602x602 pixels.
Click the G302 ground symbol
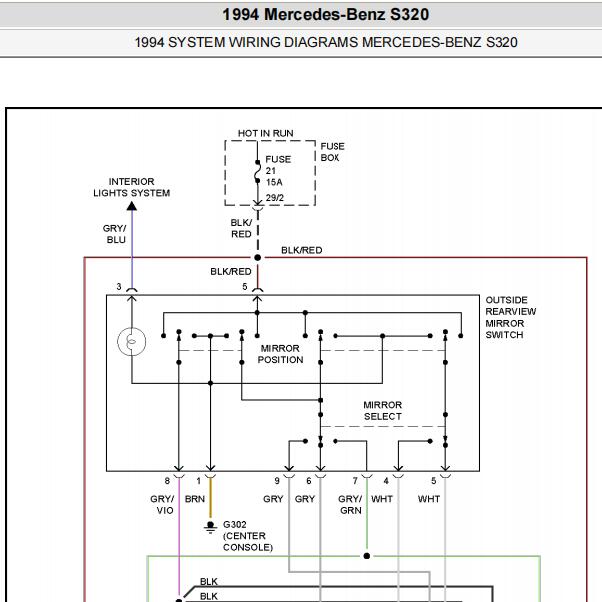(x=210, y=527)
